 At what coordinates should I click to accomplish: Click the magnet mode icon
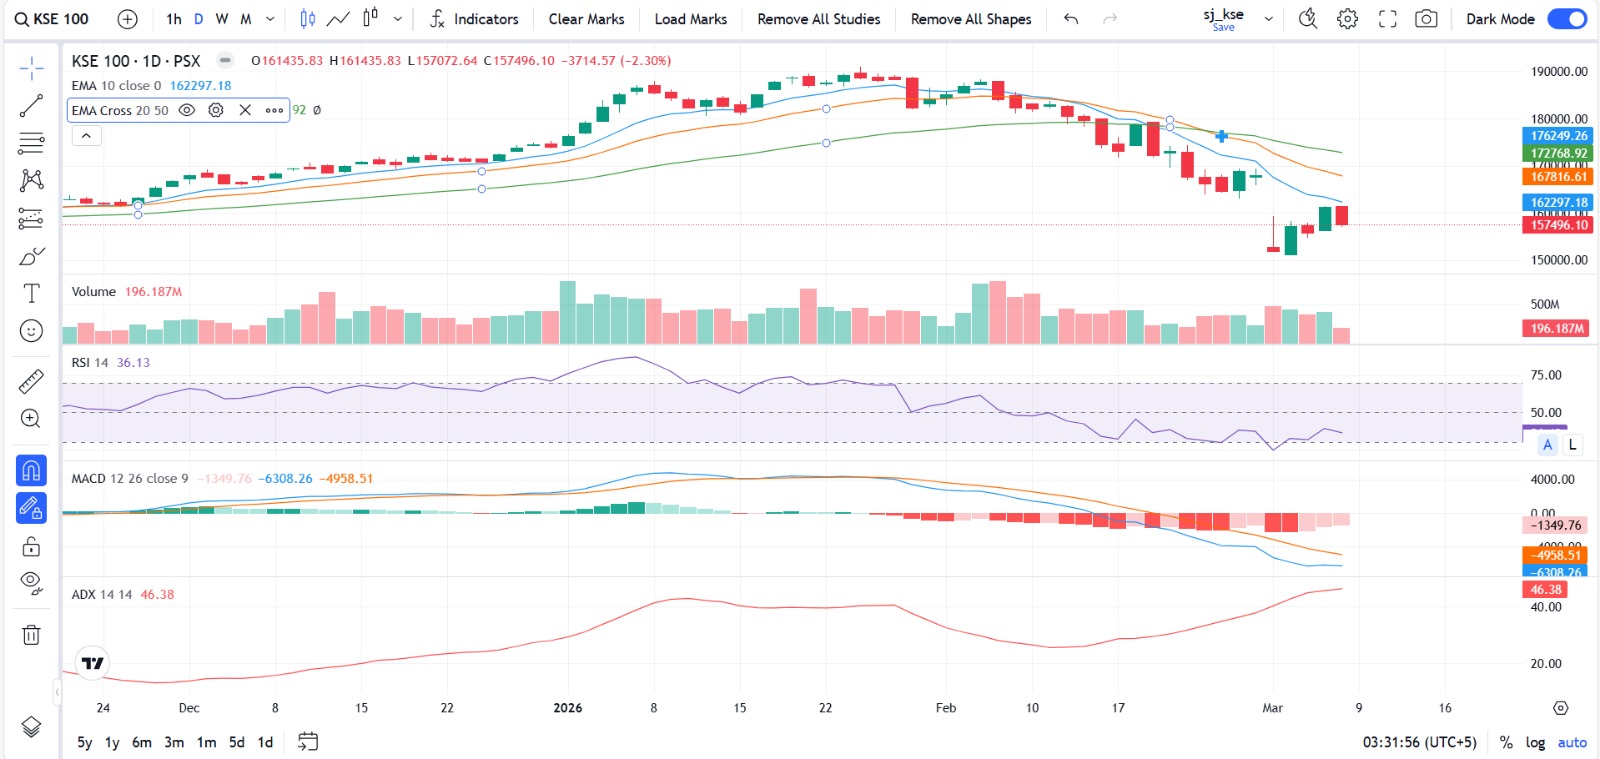[x=31, y=470]
